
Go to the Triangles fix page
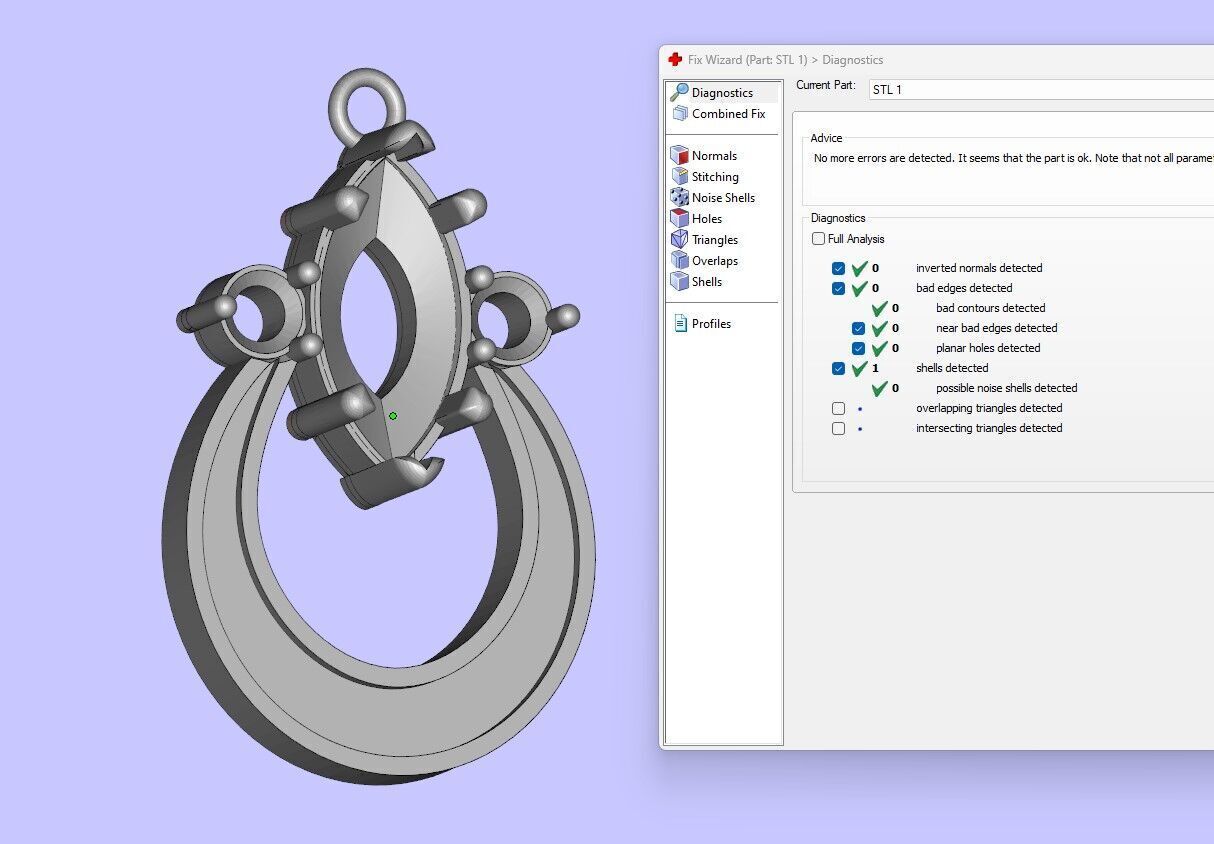(x=715, y=239)
